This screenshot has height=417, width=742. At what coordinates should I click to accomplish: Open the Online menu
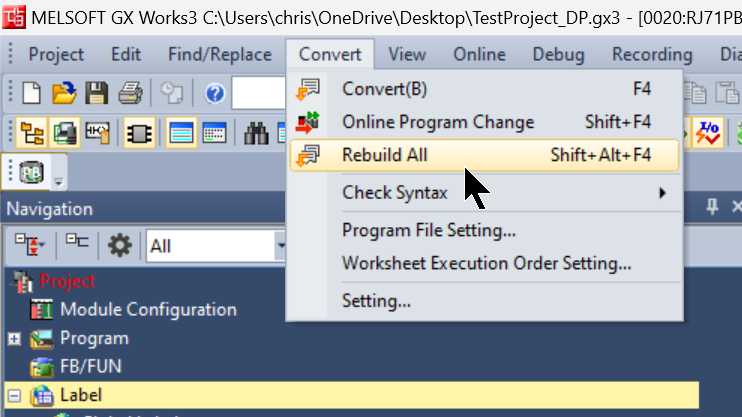tap(479, 54)
